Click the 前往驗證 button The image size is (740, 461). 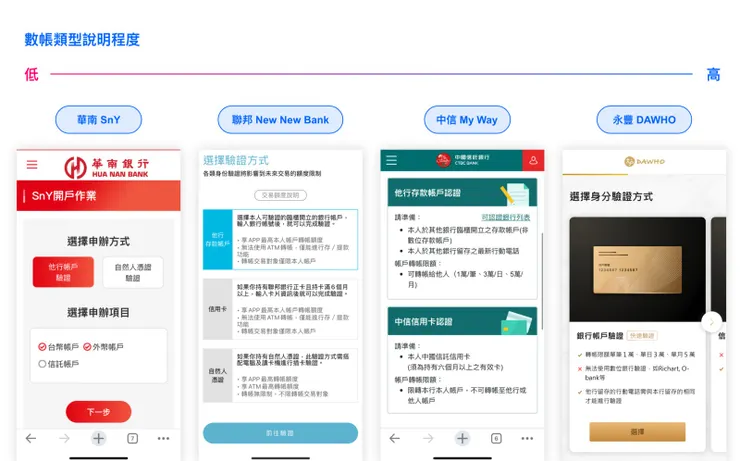pos(280,433)
